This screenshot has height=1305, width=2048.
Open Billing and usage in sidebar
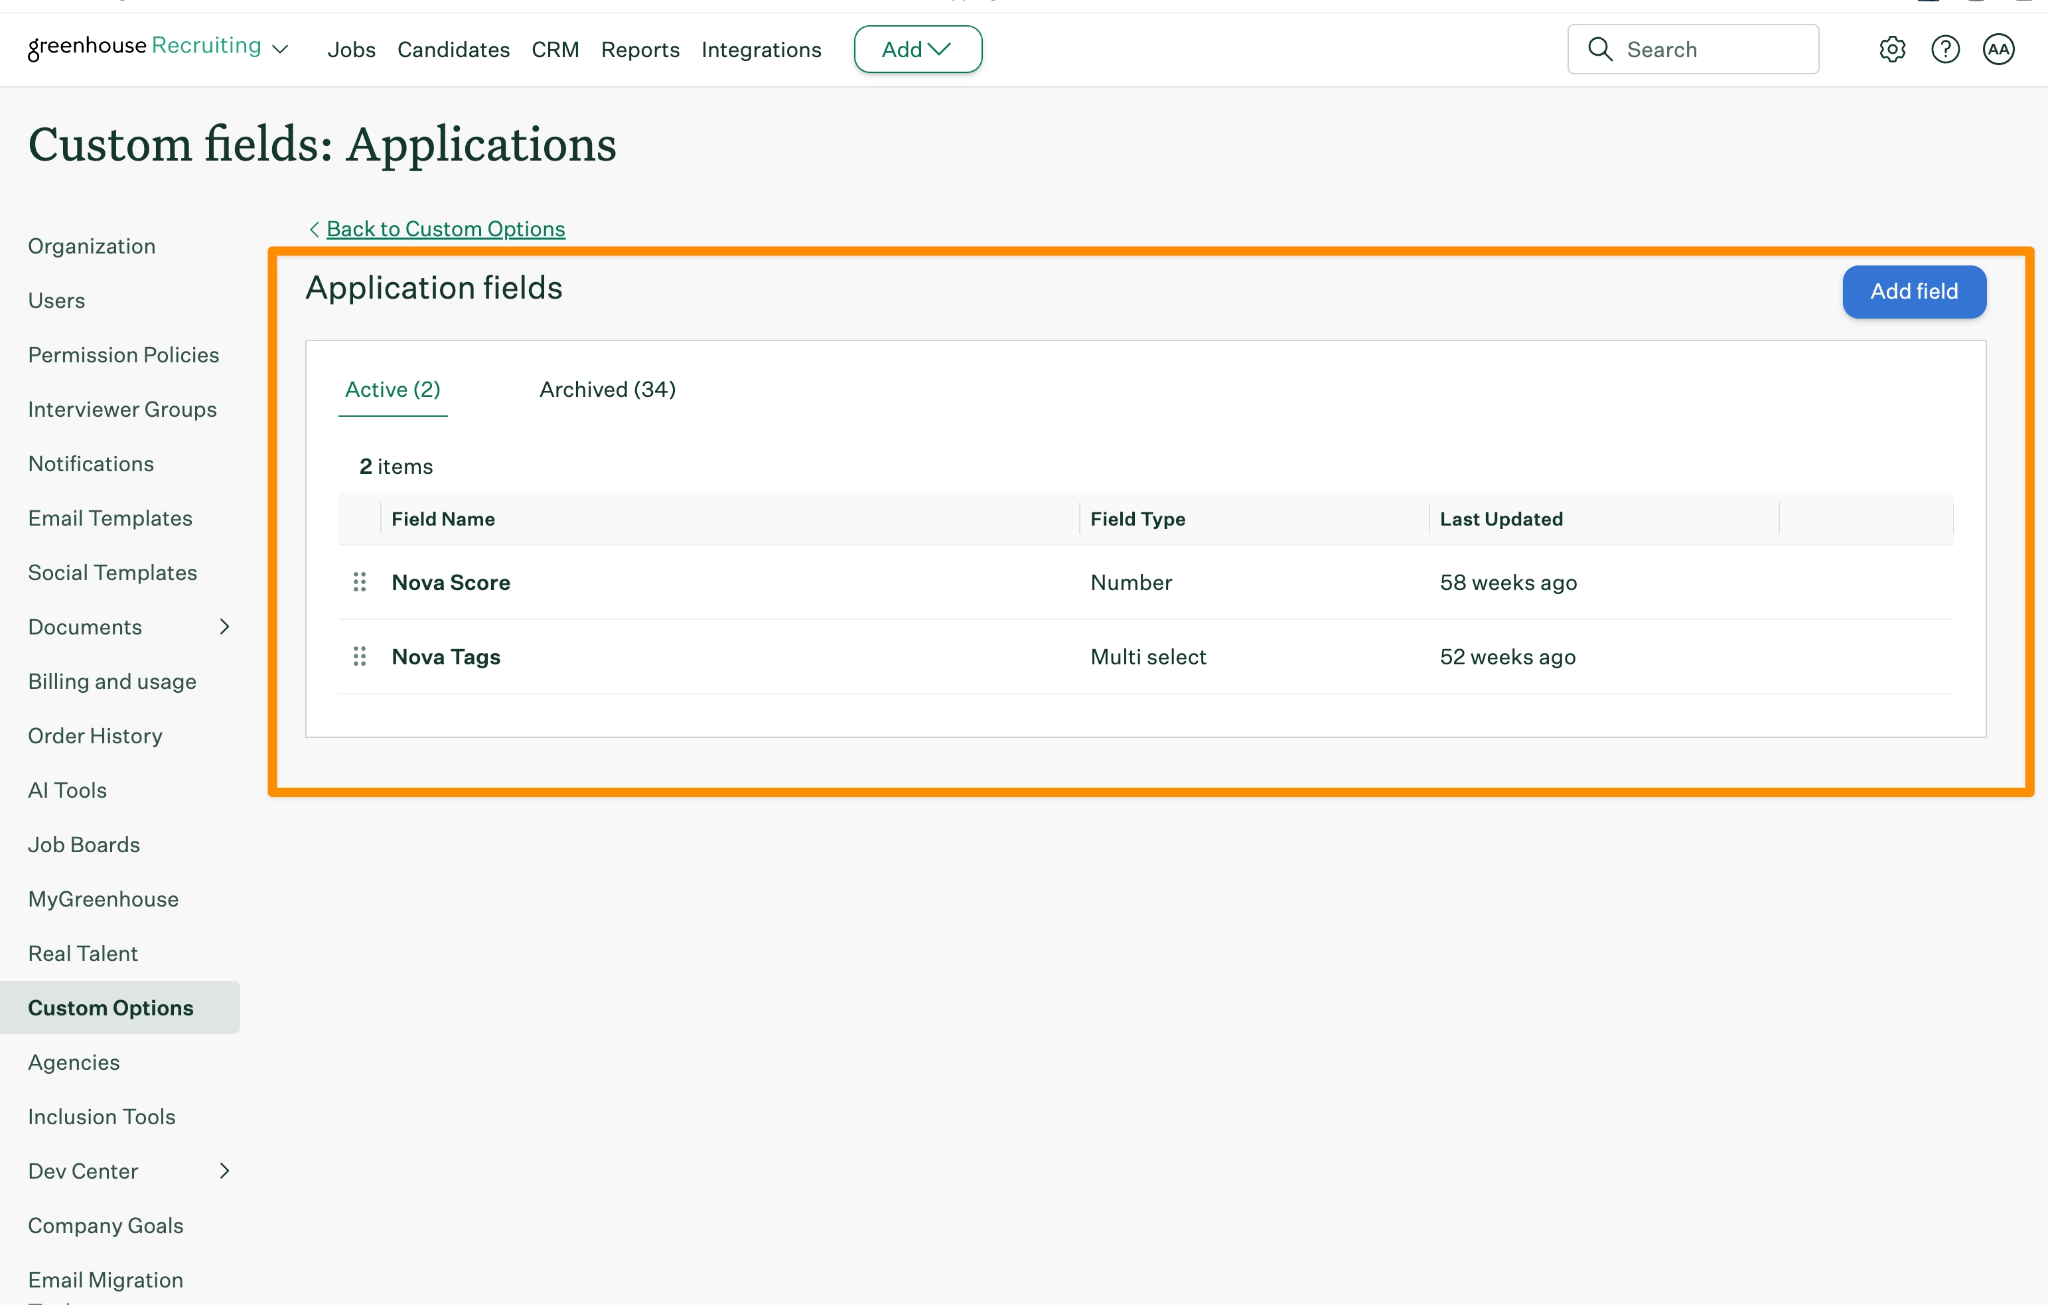pos(112,681)
